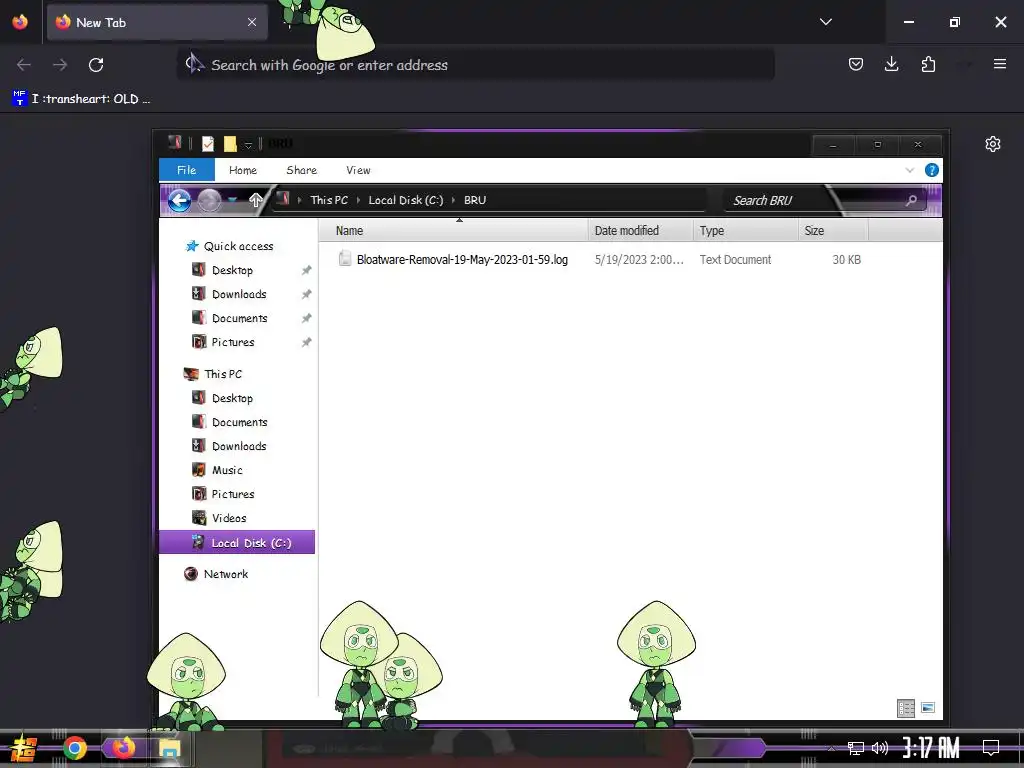
Task: Select Bloatware-Removal-19-May-2023-01-59.log file
Action: (462, 259)
